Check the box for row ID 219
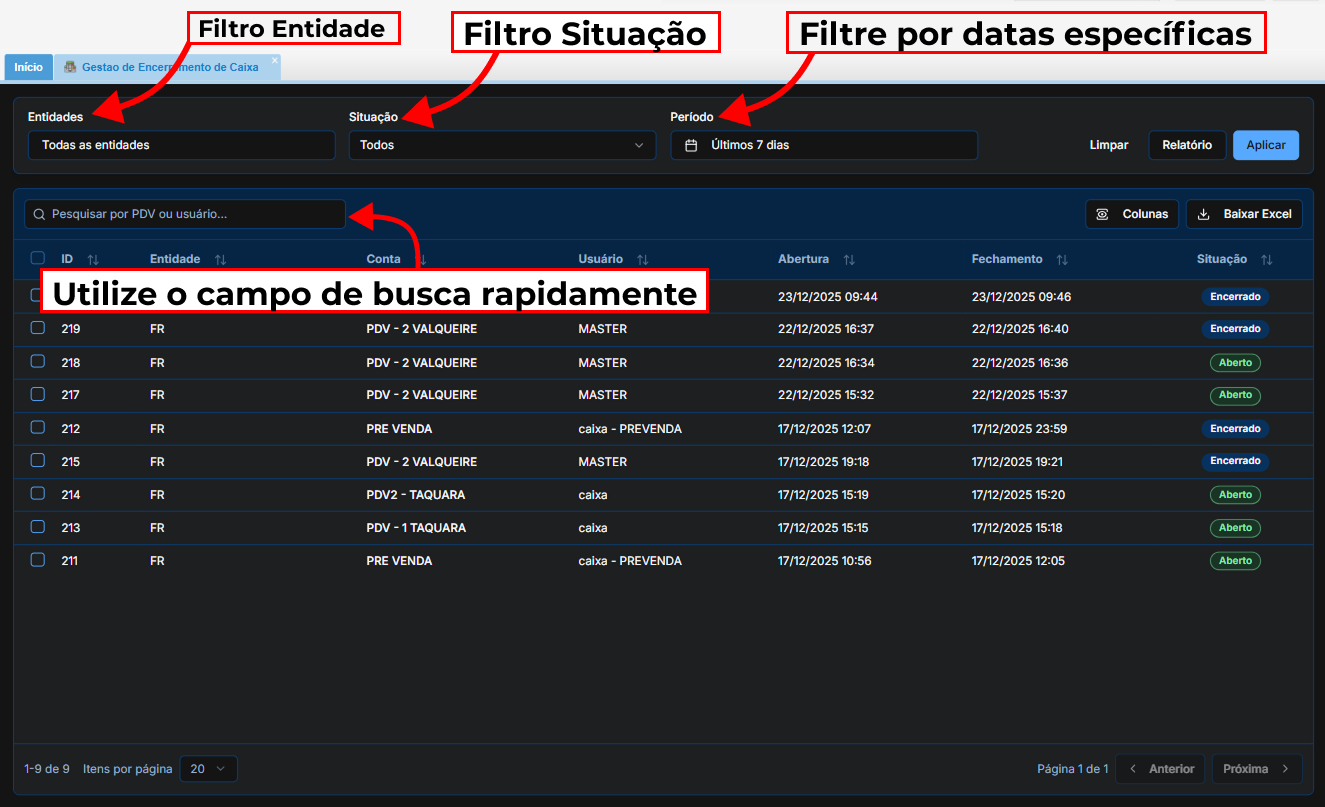The height and width of the screenshot is (807, 1325). pyautogui.click(x=38, y=328)
